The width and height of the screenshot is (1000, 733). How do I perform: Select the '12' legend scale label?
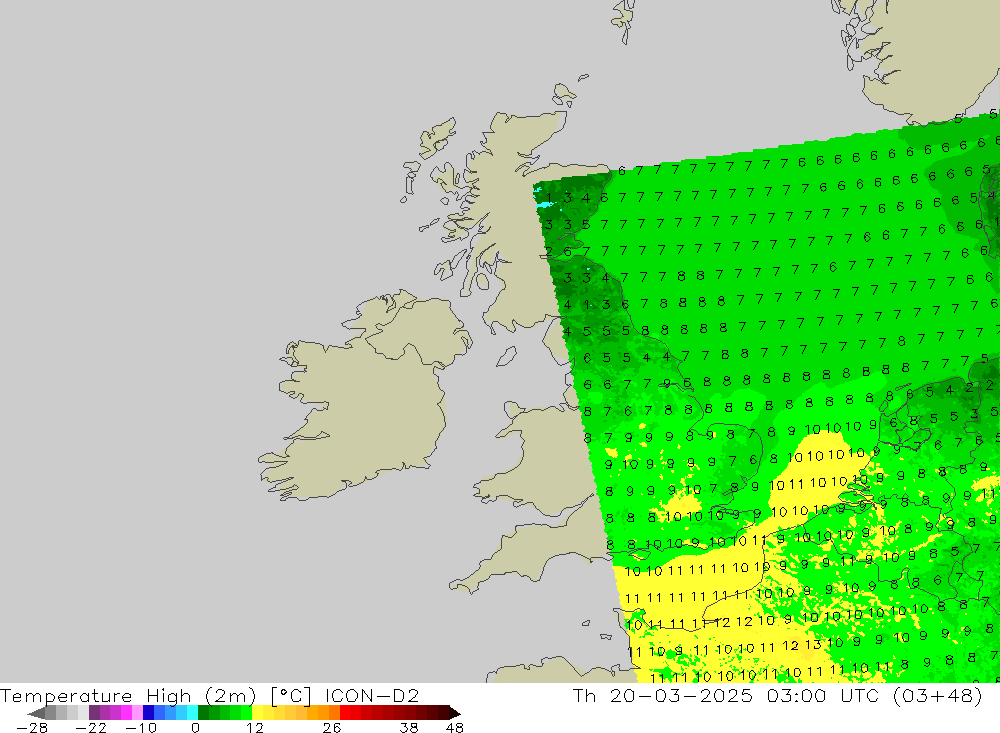(255, 728)
